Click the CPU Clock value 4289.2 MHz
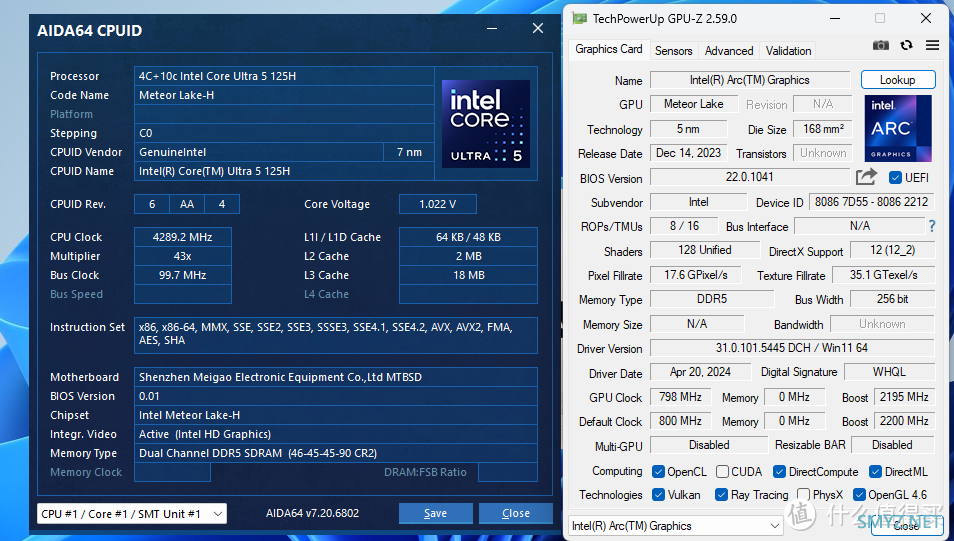Image resolution: width=954 pixels, height=541 pixels. [183, 237]
